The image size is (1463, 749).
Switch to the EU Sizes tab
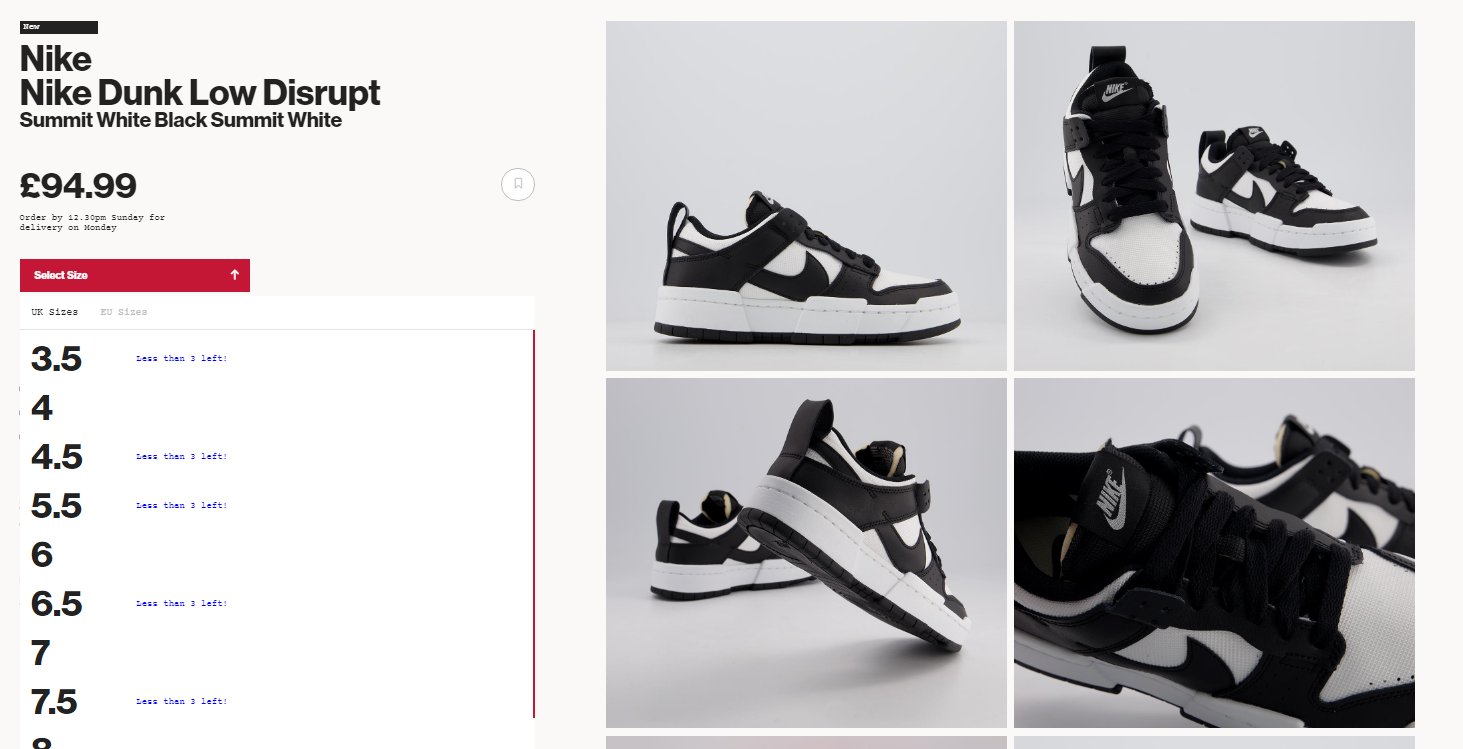click(124, 312)
